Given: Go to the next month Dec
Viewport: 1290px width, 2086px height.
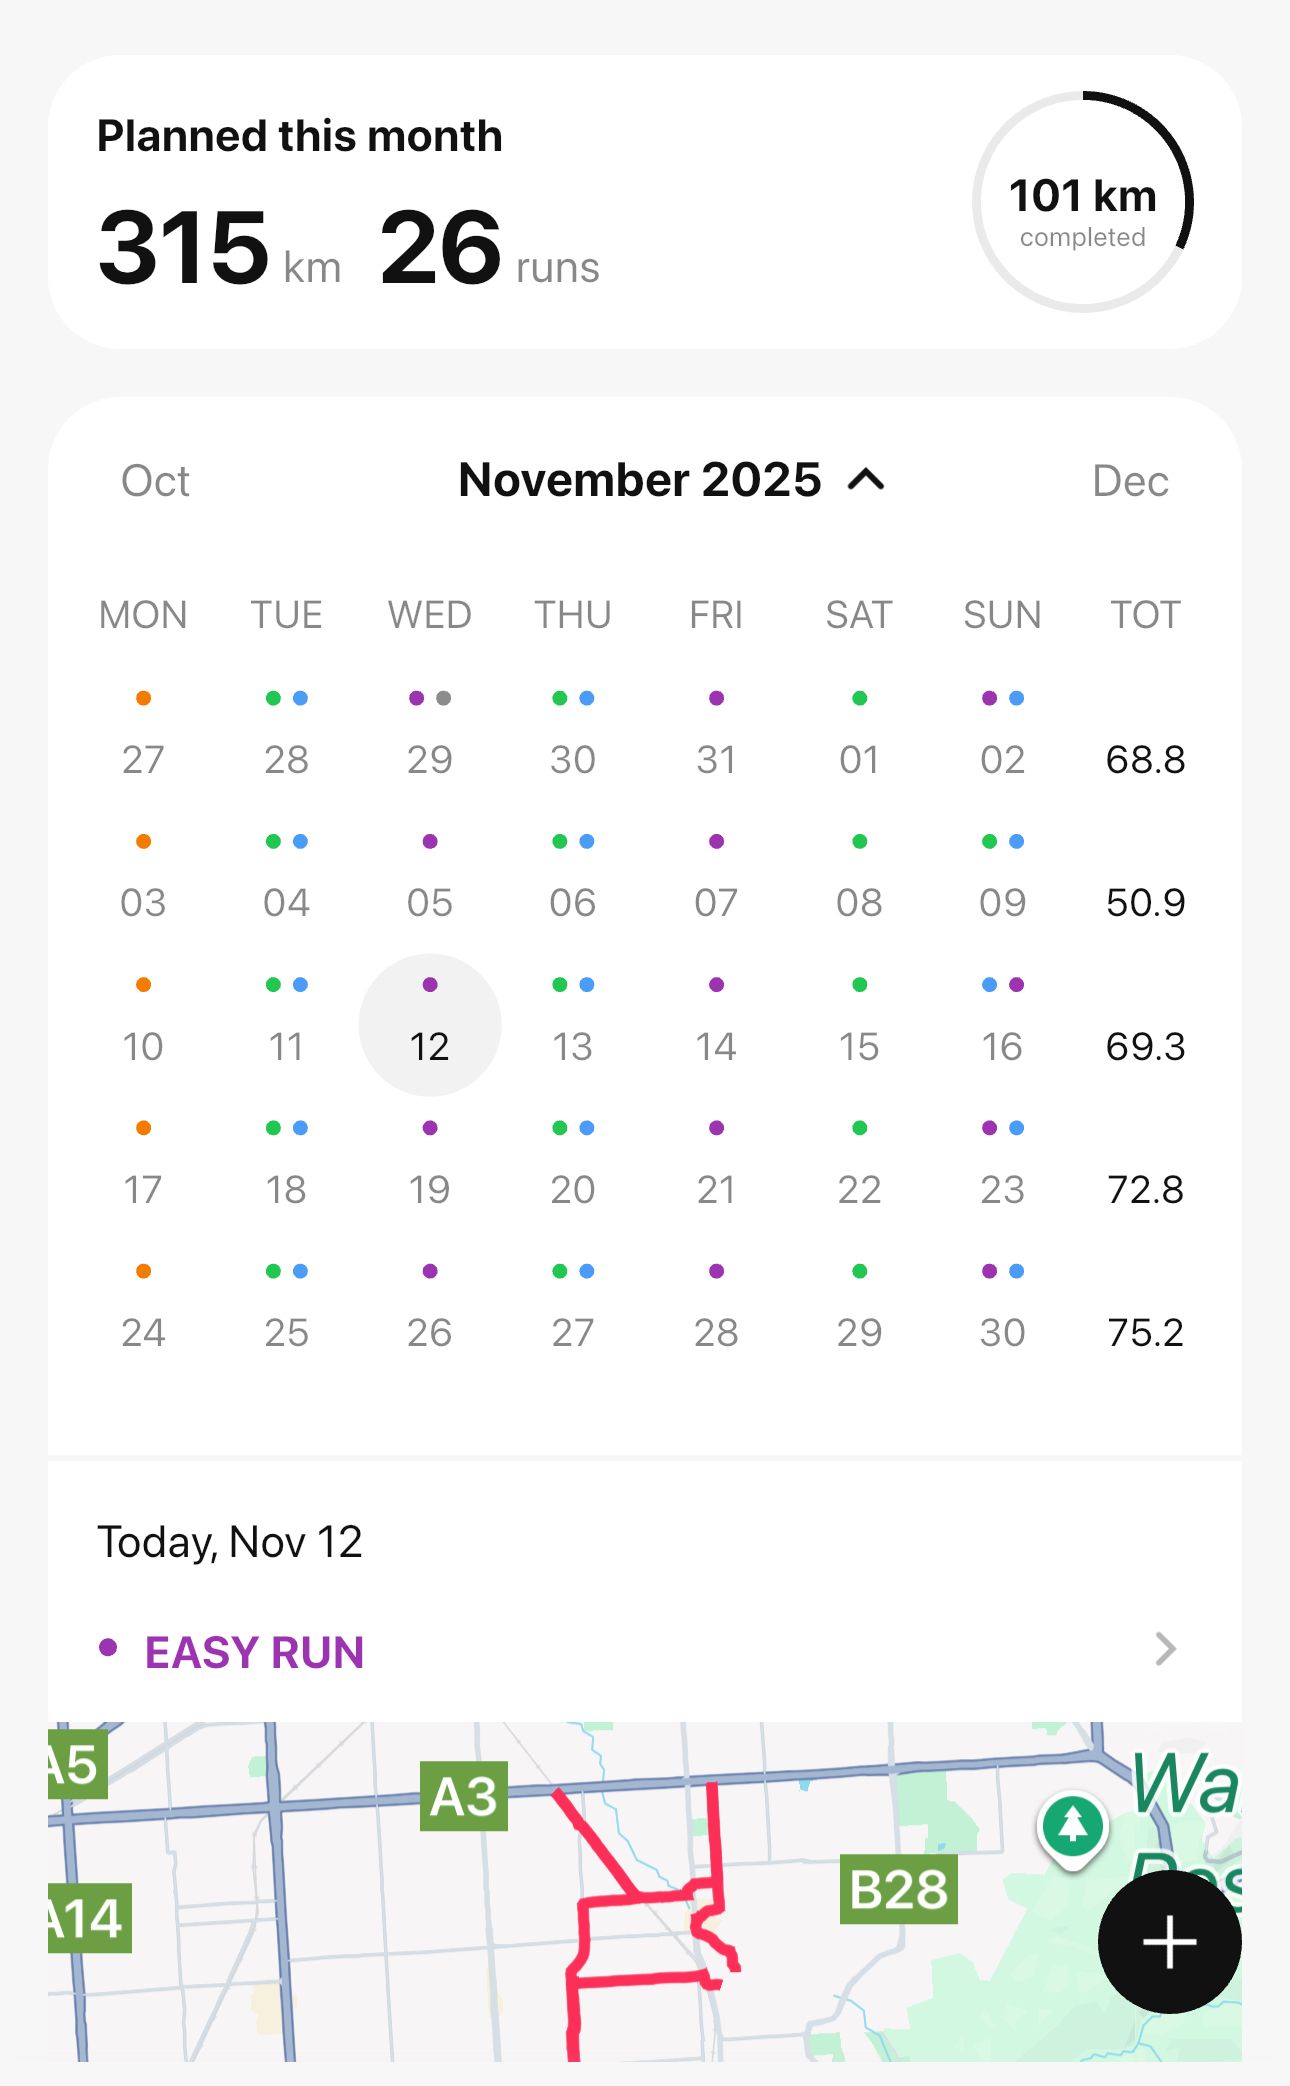Looking at the screenshot, I should (x=1130, y=481).
